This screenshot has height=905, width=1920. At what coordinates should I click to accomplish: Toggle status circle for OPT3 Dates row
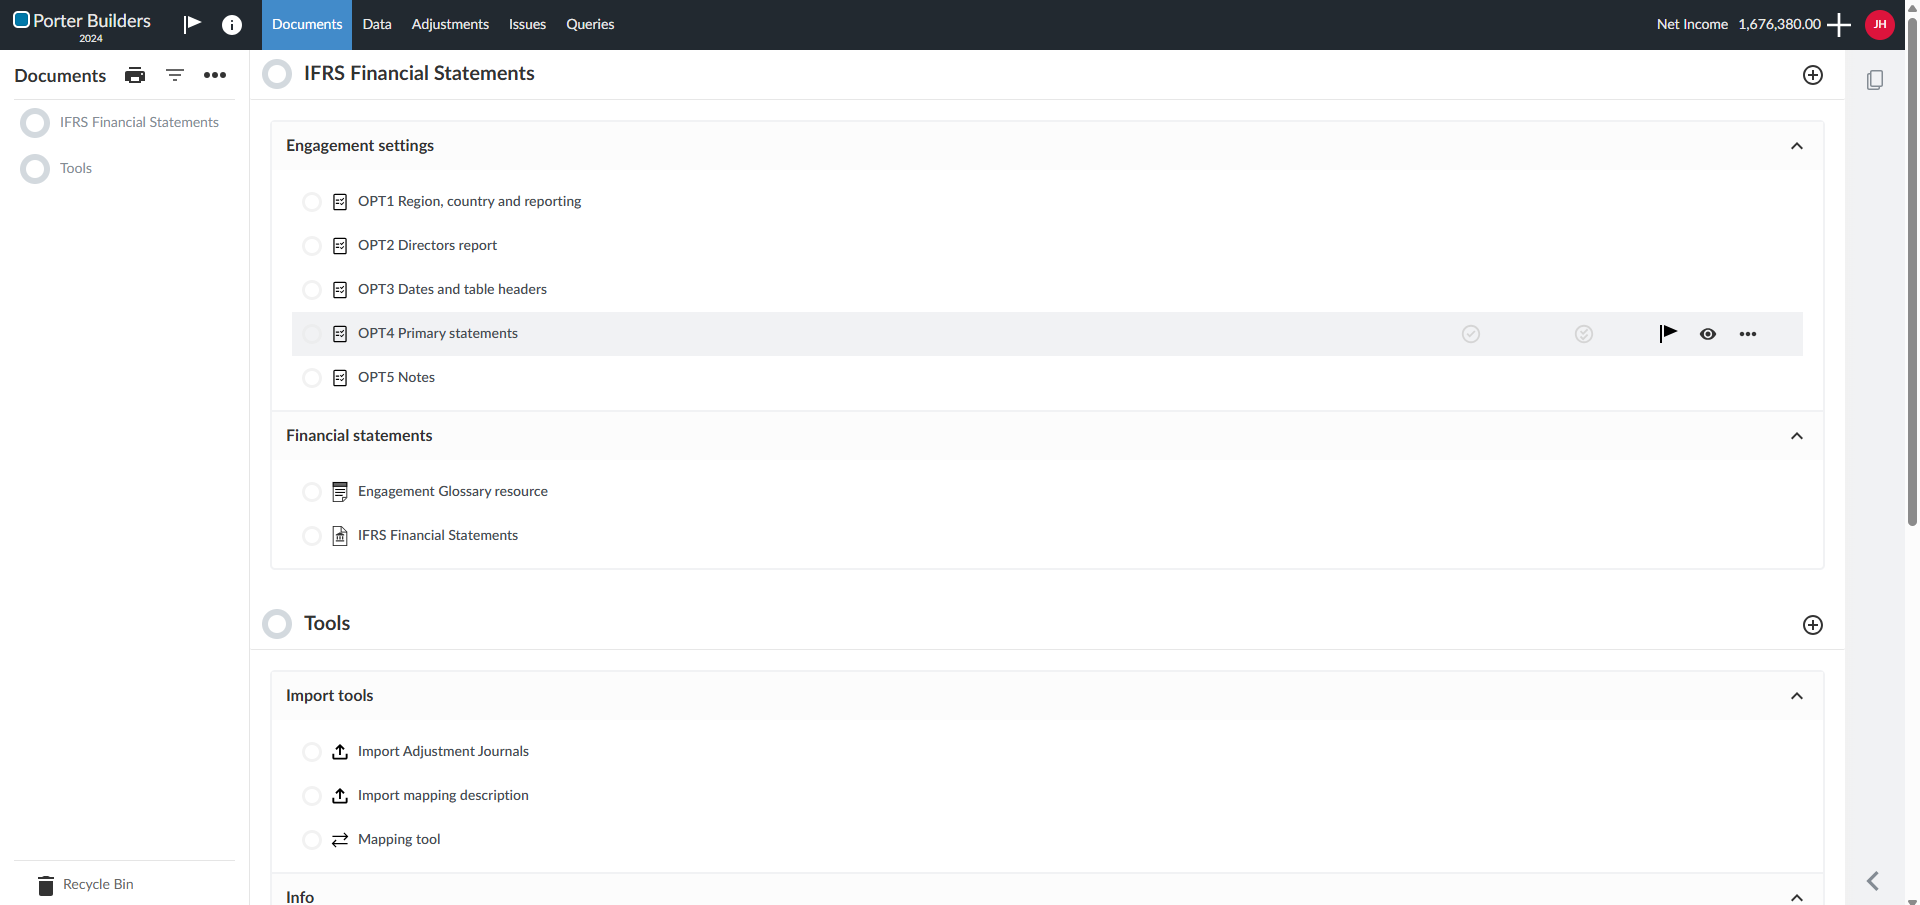point(312,290)
